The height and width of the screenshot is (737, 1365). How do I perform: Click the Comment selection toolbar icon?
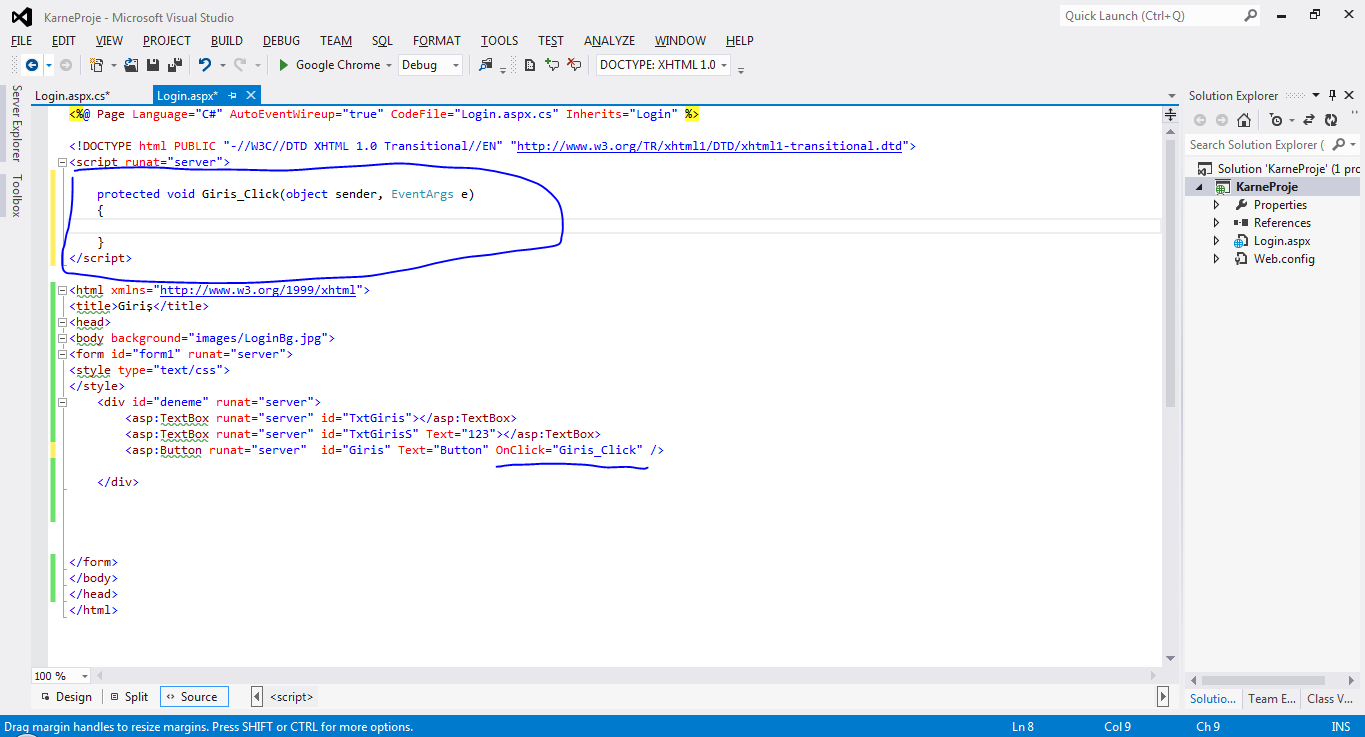(552, 65)
